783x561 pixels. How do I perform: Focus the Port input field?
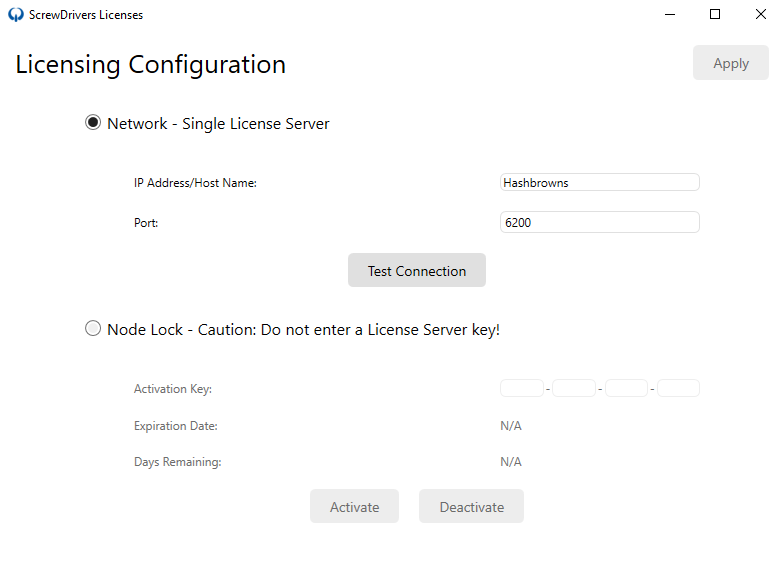click(x=600, y=222)
